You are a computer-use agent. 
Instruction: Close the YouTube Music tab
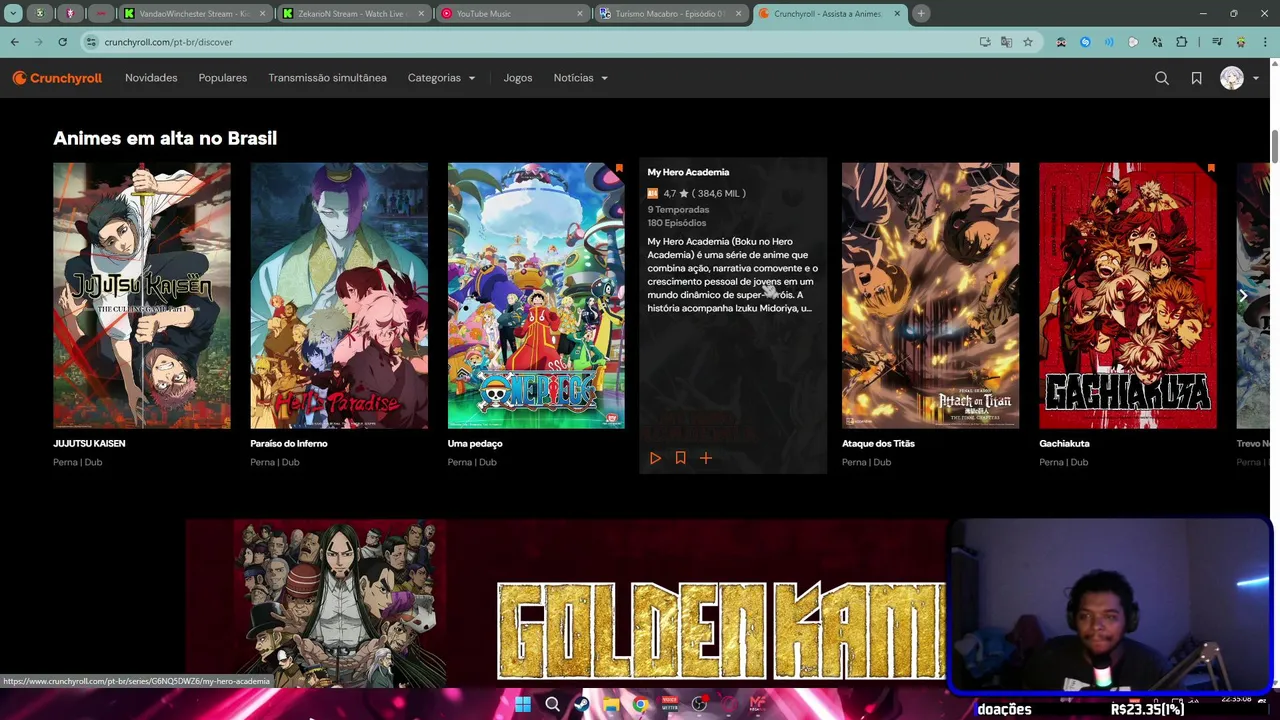[x=580, y=14]
